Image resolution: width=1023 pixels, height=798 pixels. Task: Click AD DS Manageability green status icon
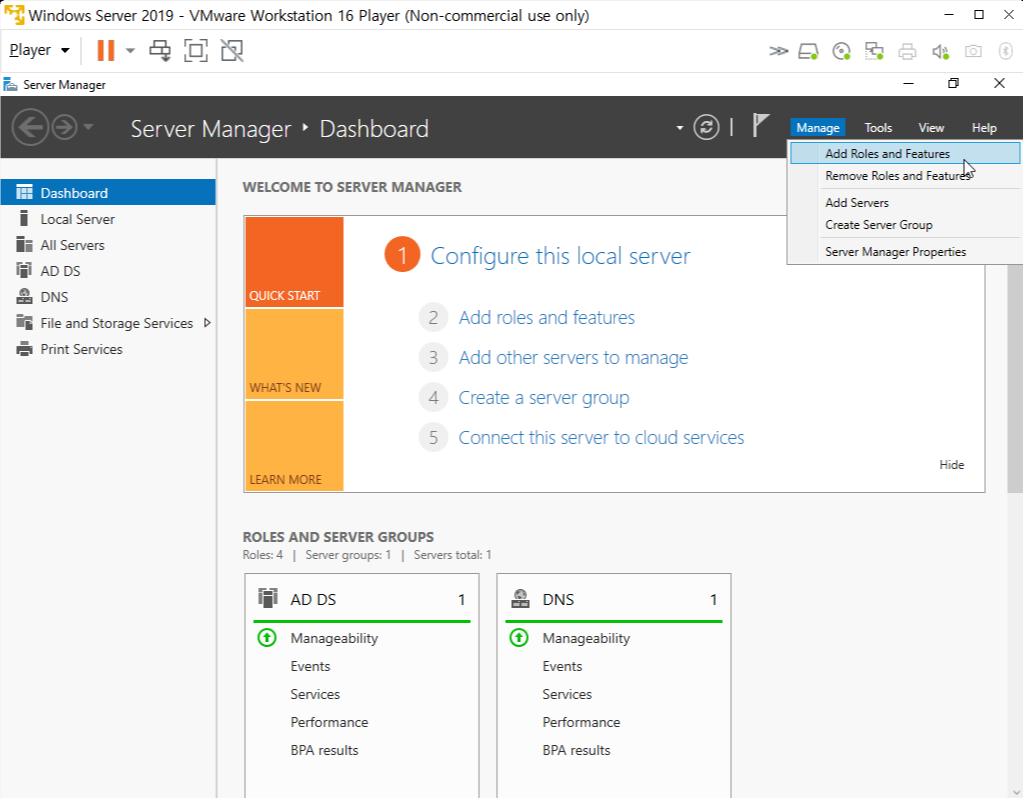(x=267, y=637)
